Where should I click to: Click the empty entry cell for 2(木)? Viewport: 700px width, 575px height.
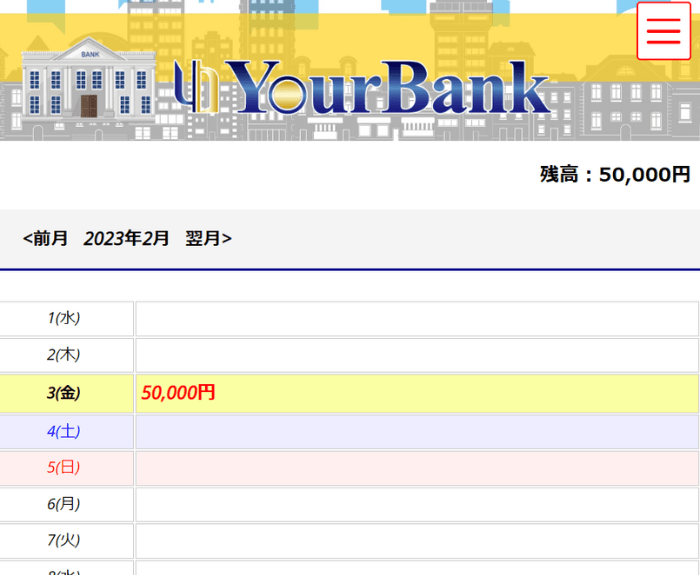(417, 355)
